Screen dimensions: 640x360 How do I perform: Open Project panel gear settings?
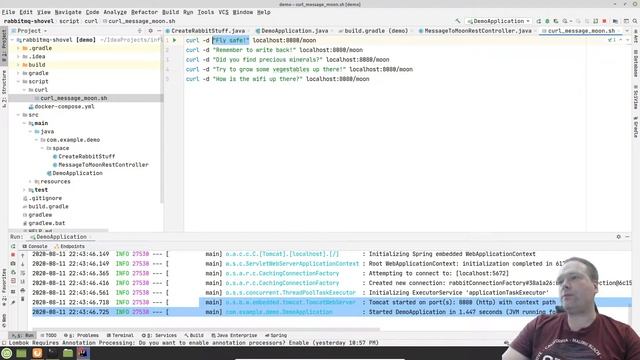click(150, 31)
